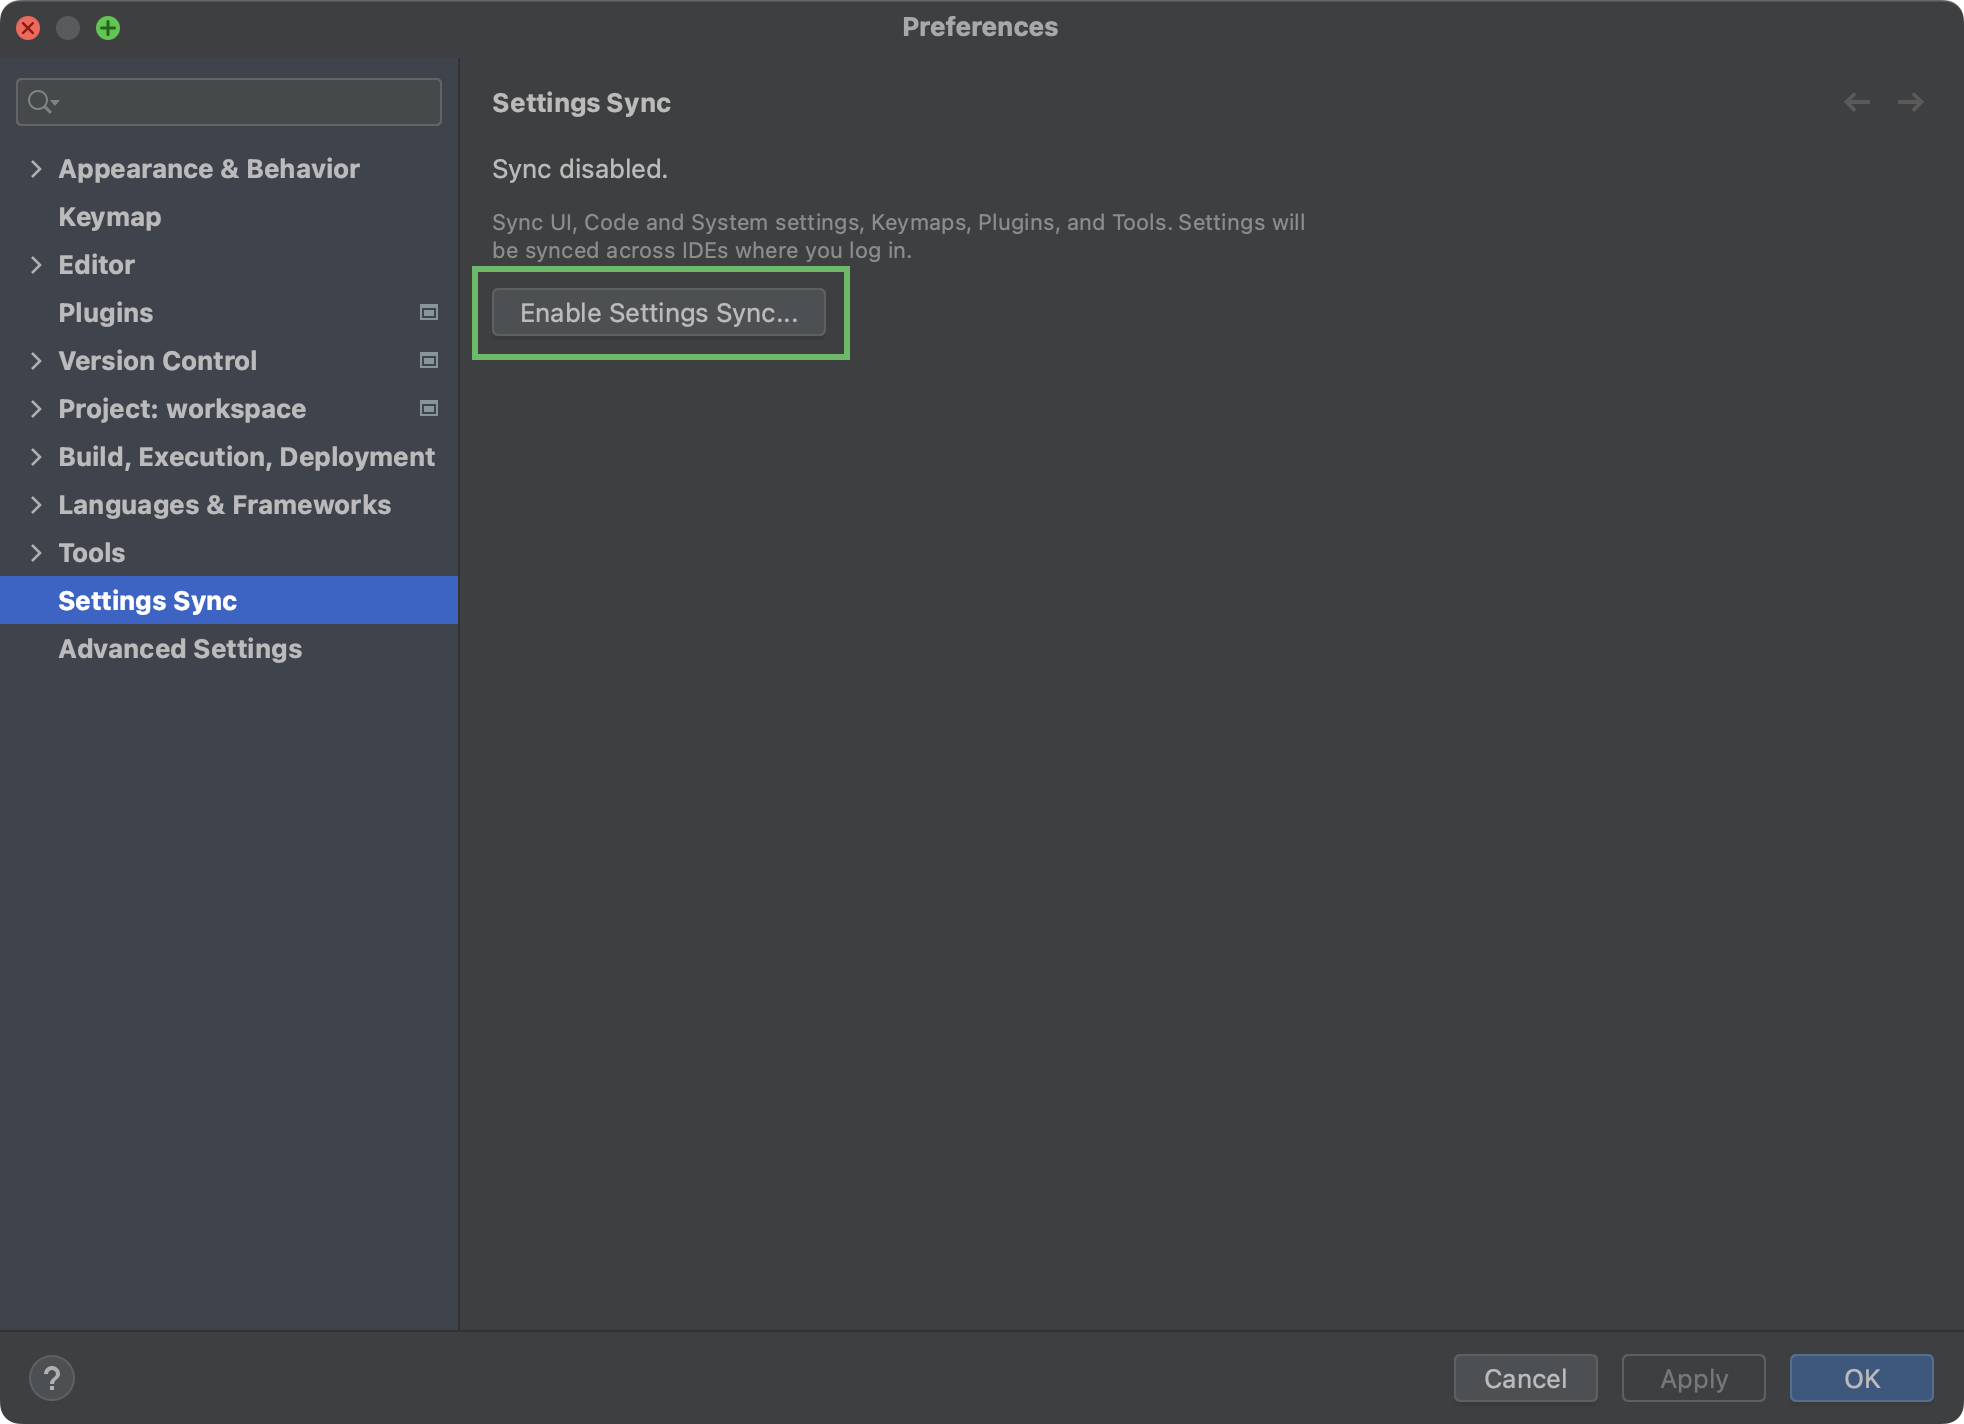
Task: Open search options via the magnifier icon
Action: pos(42,101)
